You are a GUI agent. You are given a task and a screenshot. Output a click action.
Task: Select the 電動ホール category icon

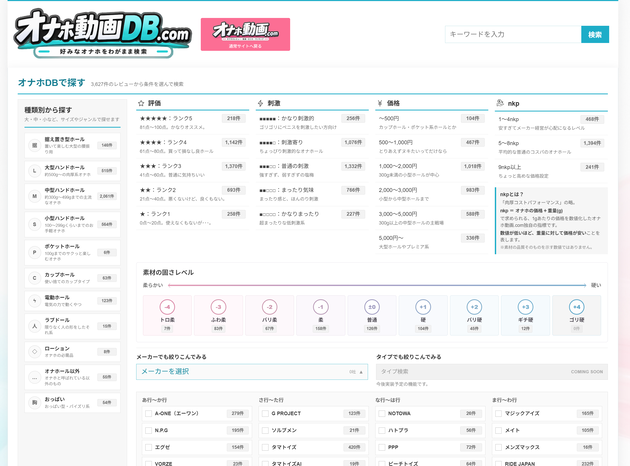35,300
